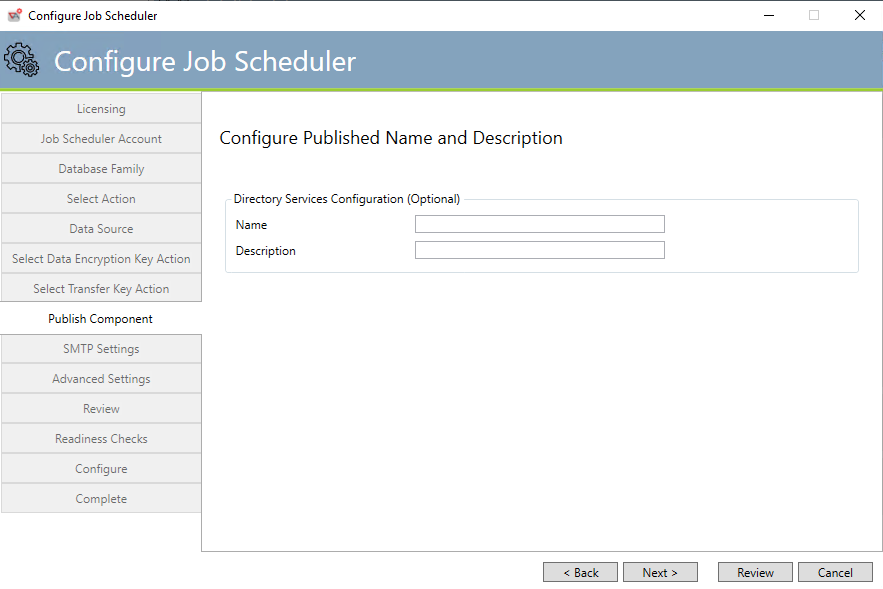Select the Database Family step
The height and width of the screenshot is (589, 883).
[101, 168]
